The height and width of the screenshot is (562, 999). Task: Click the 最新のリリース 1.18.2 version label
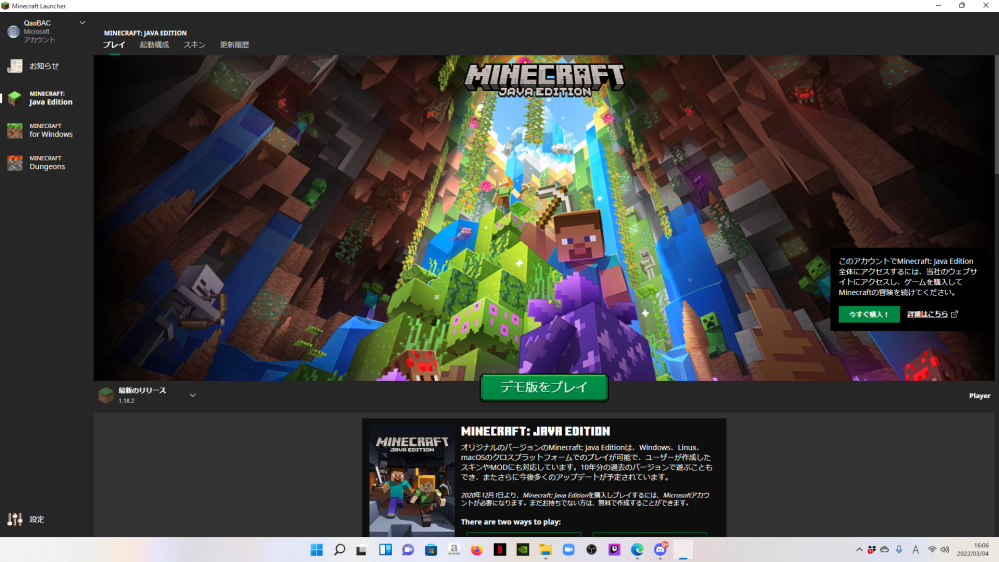click(x=141, y=395)
